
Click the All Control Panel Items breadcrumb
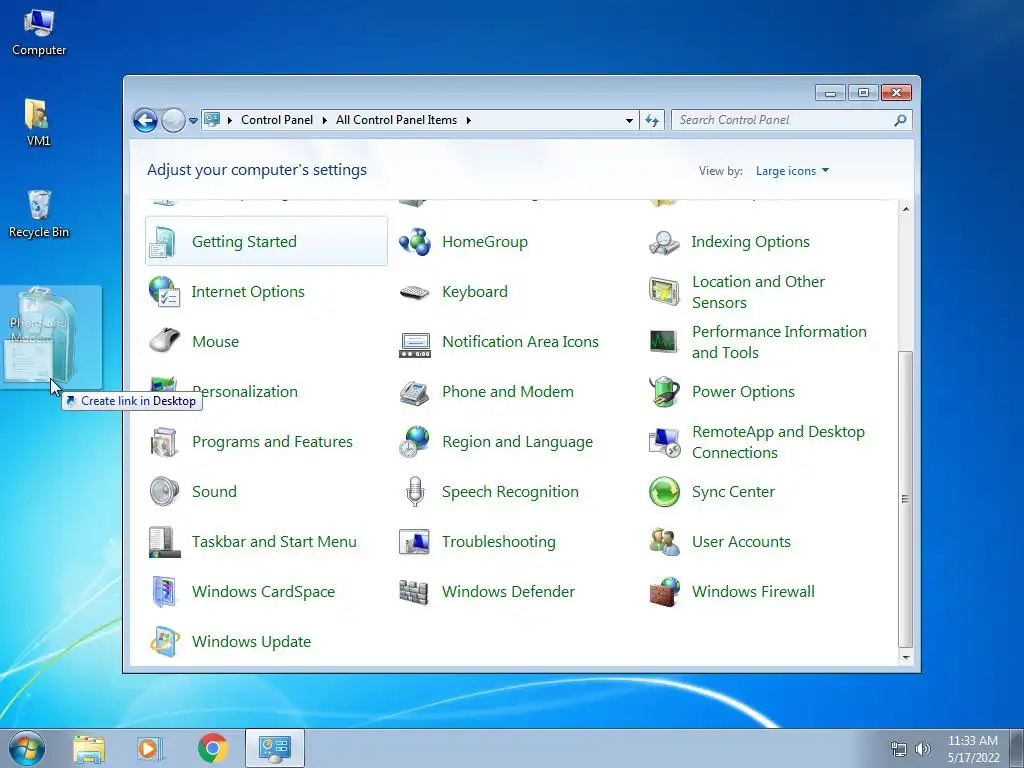[x=396, y=120]
